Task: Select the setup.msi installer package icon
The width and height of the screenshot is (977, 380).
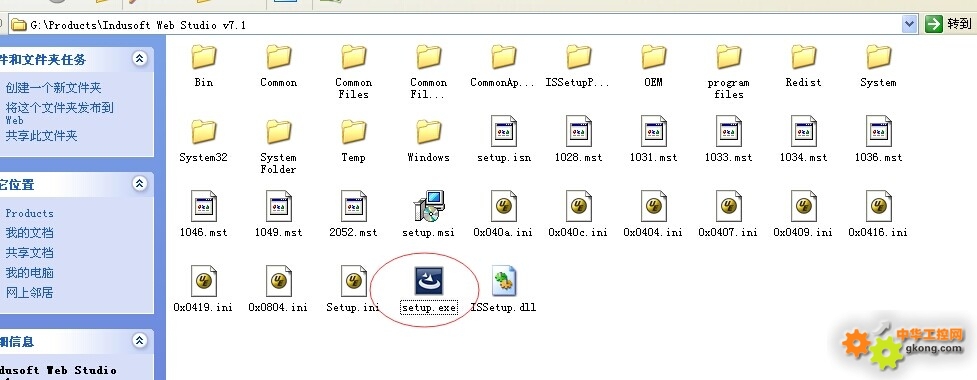Action: [429, 206]
